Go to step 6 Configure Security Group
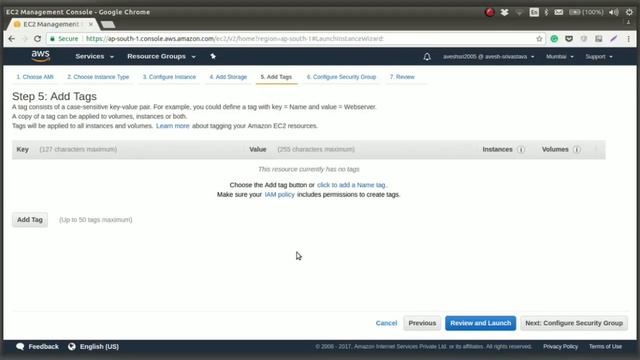 click(x=341, y=77)
